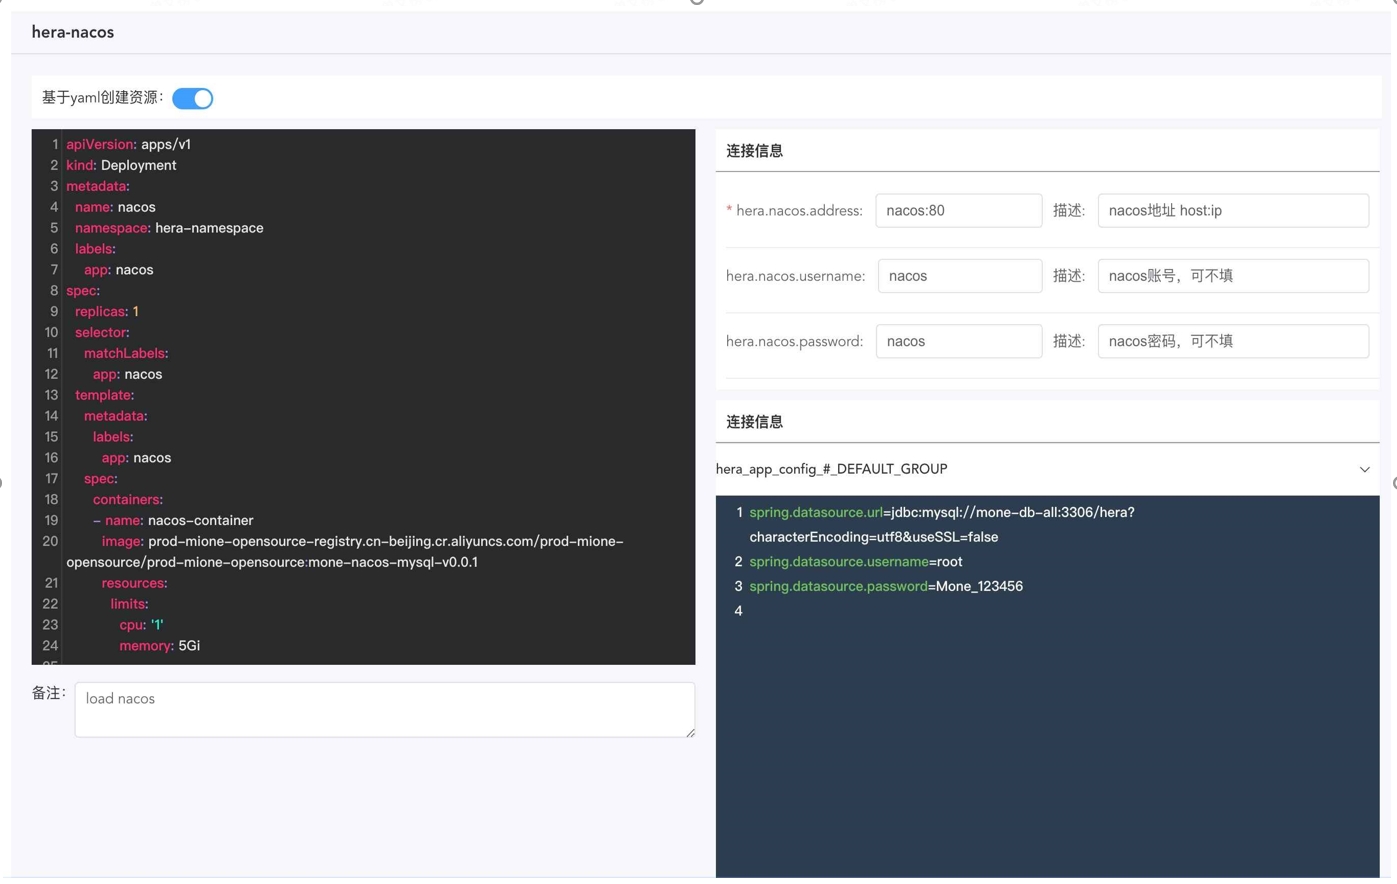Click the hera.nacos.username input field
Viewport: 1397px width, 884px height.
[x=959, y=276]
